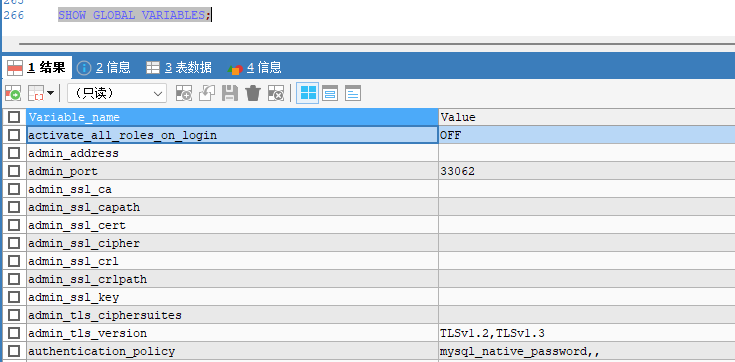
Task: Select the 33062 value cell
Action: [x=587, y=171]
